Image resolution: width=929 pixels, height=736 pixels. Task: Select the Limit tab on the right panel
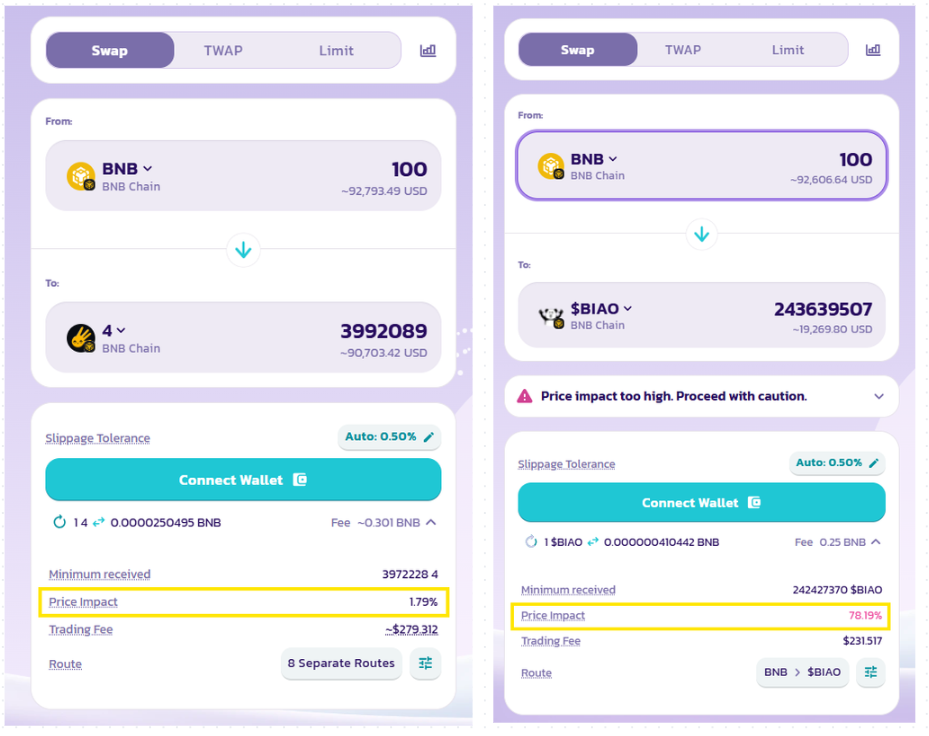tap(788, 49)
